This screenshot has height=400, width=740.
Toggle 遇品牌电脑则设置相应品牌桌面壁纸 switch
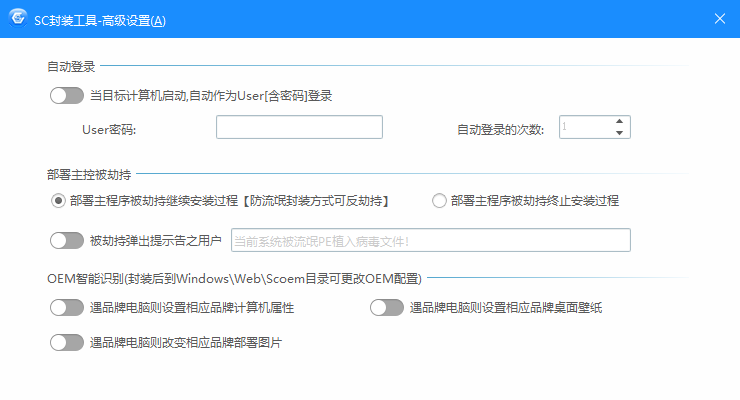pyautogui.click(x=386, y=308)
